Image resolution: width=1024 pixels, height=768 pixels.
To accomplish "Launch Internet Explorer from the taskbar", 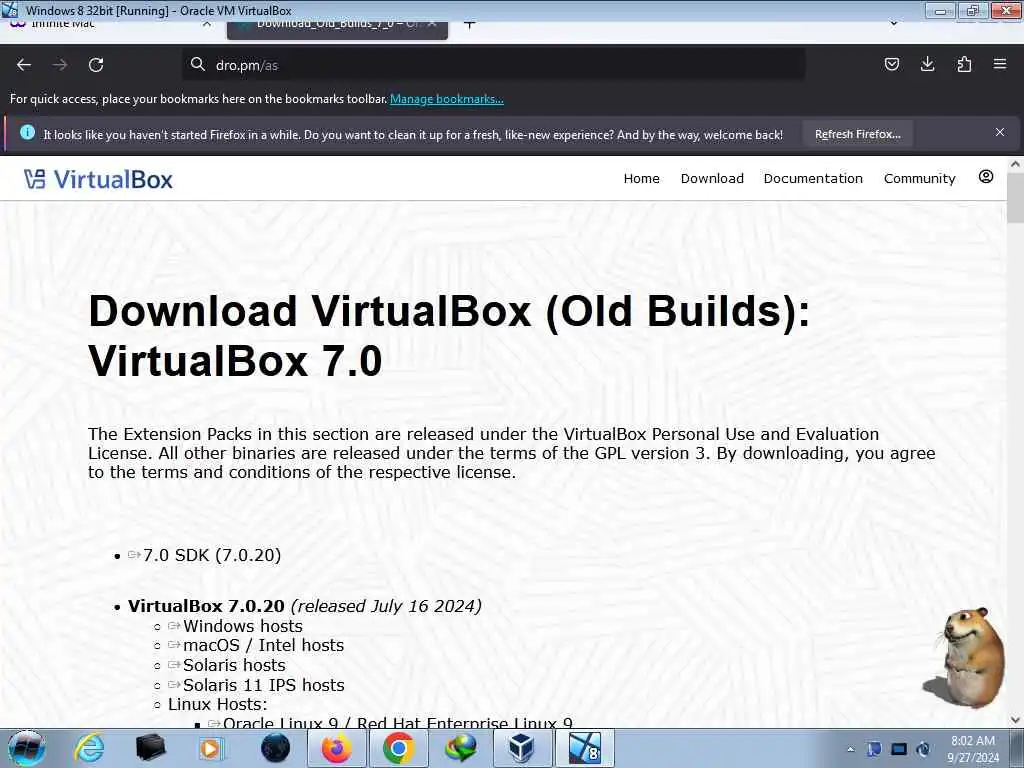I will pyautogui.click(x=89, y=748).
